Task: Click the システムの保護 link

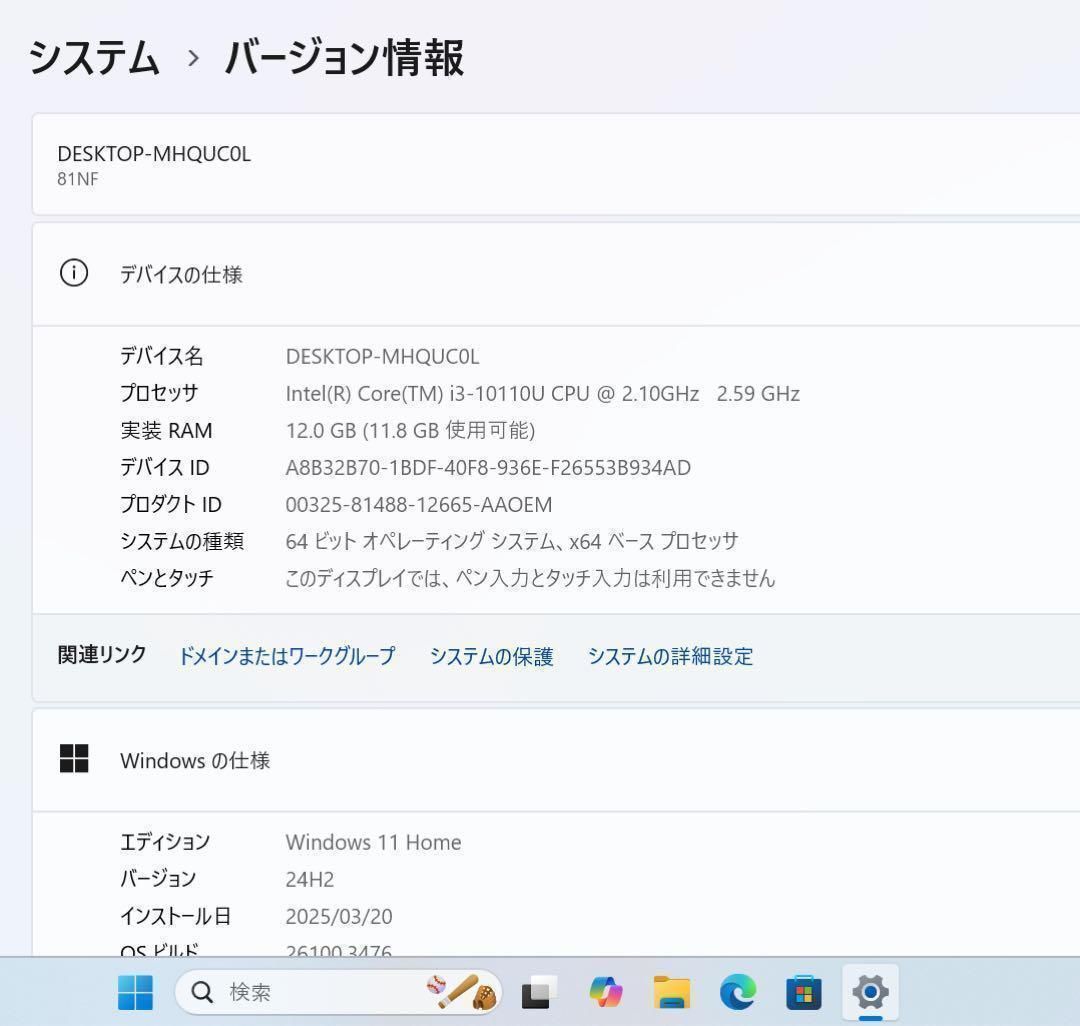Action: (x=492, y=657)
